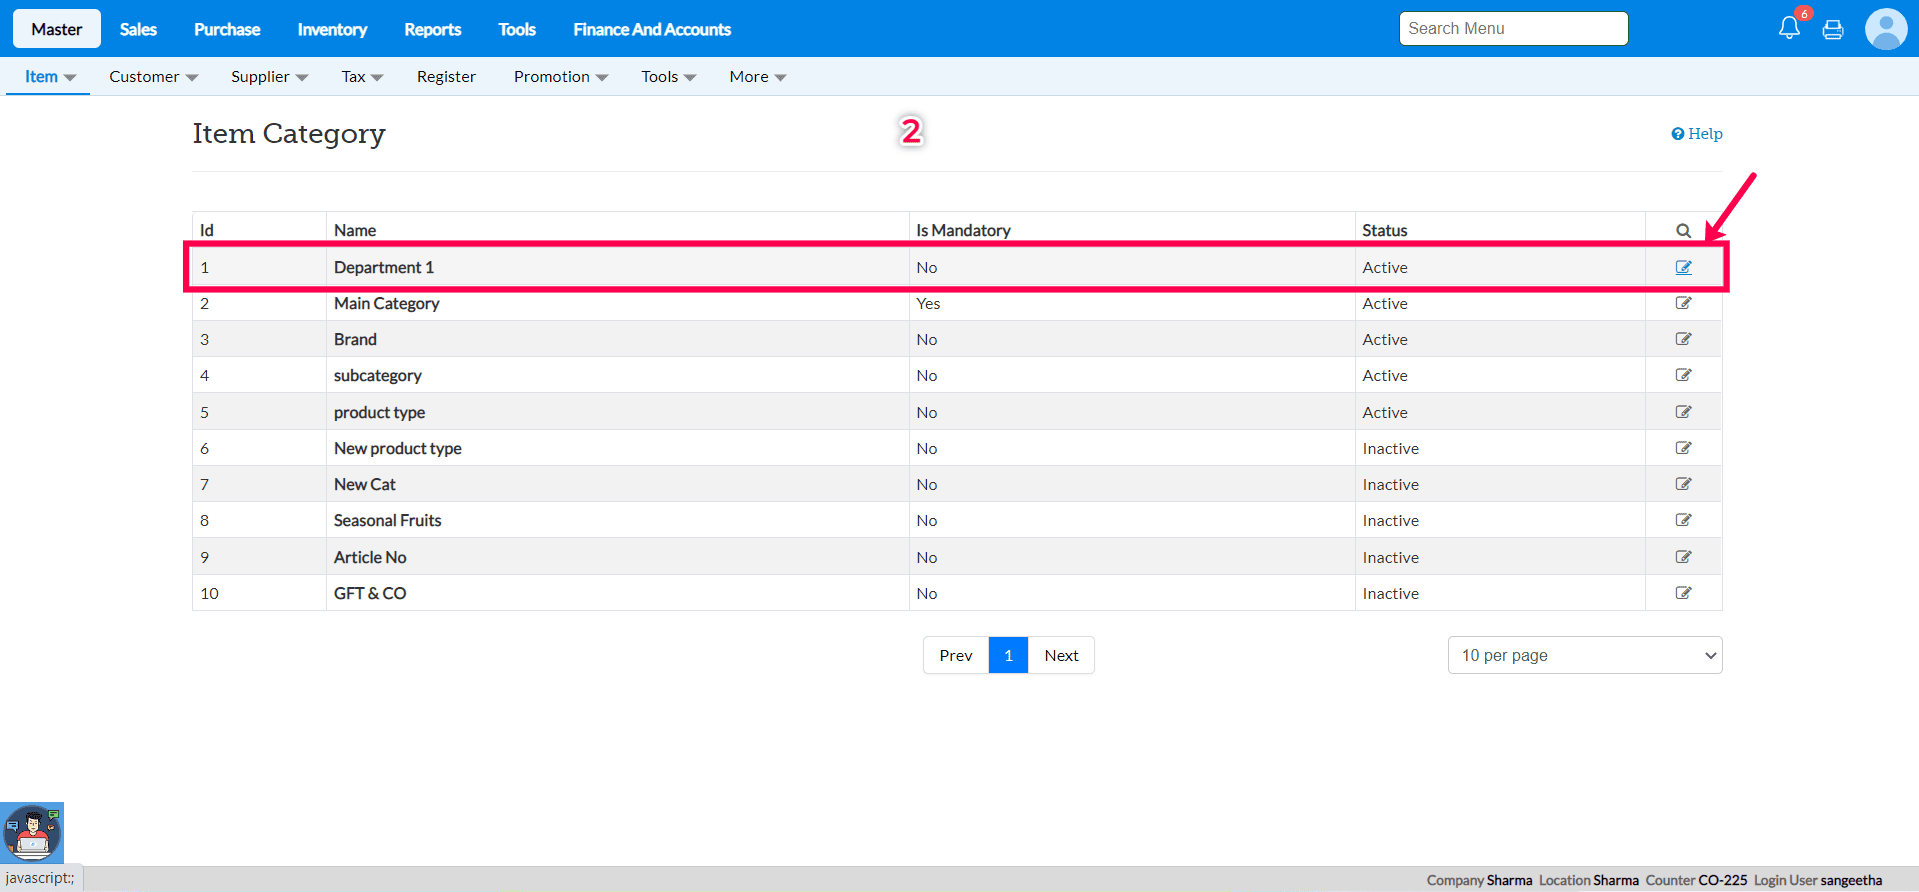Edit the Department 1 row
1919x892 pixels.
pos(1683,268)
